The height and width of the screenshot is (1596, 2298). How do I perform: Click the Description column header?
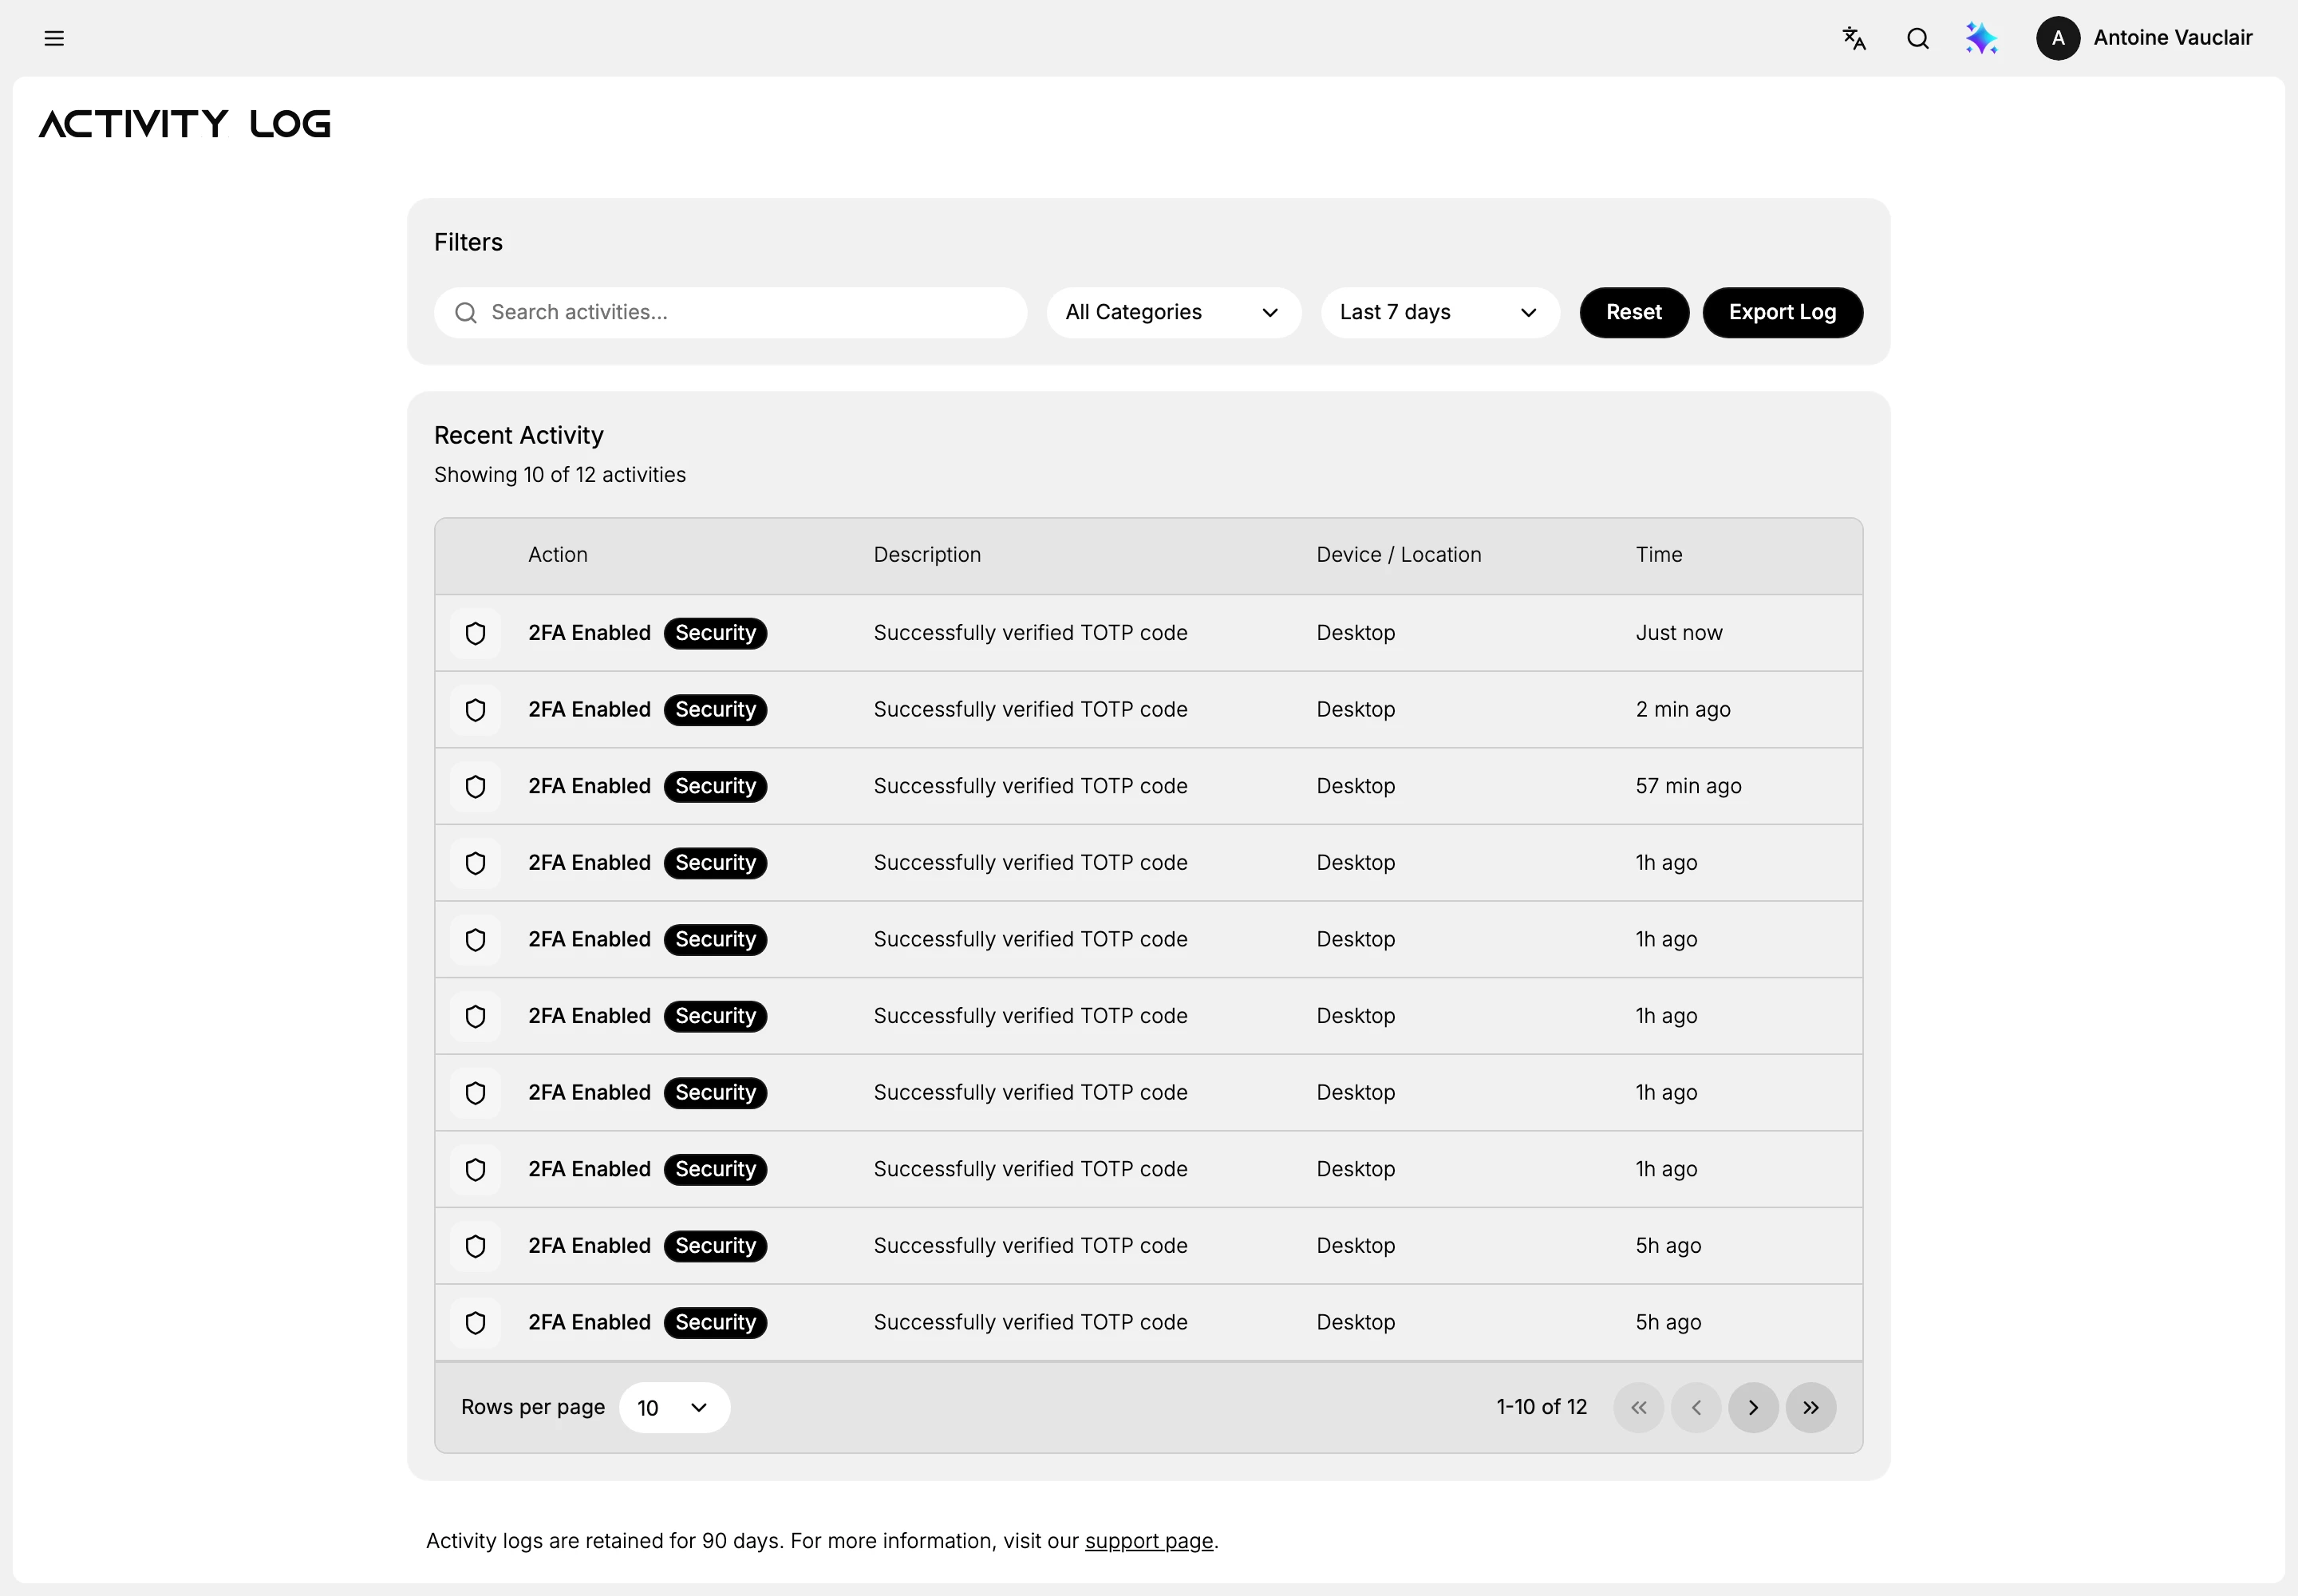pos(927,555)
